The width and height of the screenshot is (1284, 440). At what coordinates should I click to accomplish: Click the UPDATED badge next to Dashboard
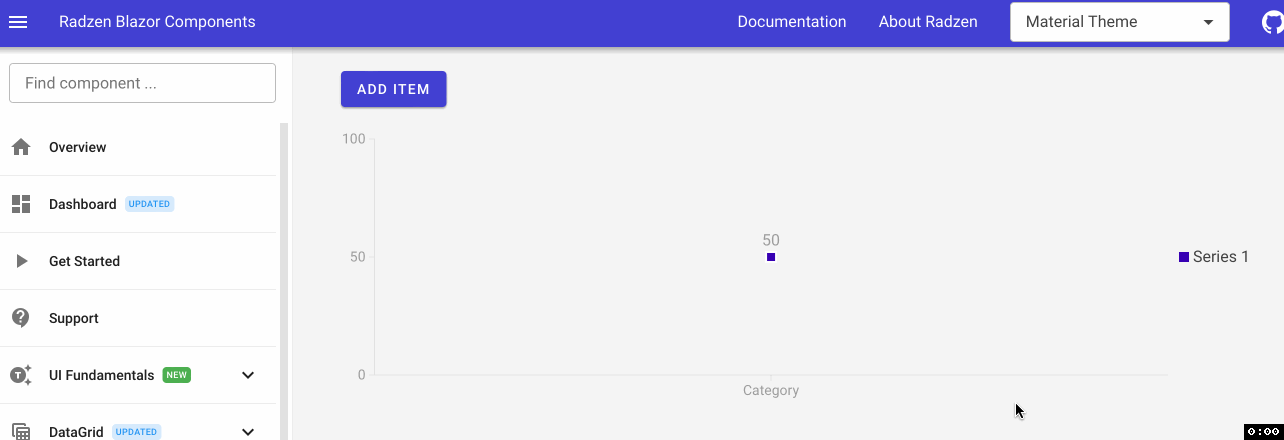pos(150,204)
